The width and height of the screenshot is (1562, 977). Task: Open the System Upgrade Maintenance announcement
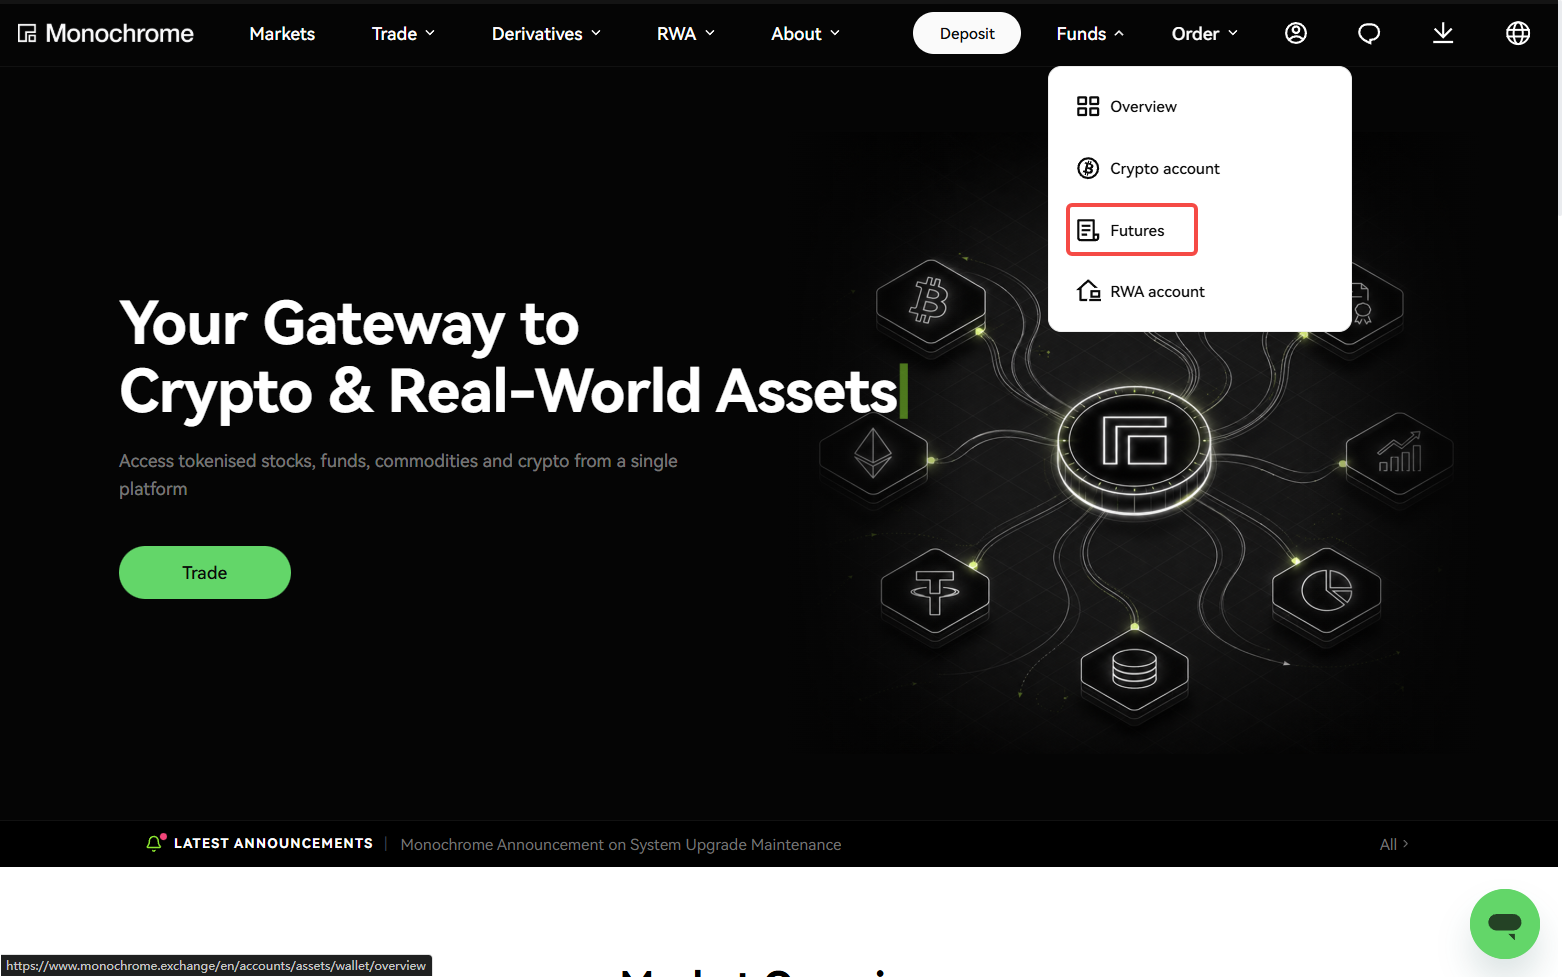621,844
